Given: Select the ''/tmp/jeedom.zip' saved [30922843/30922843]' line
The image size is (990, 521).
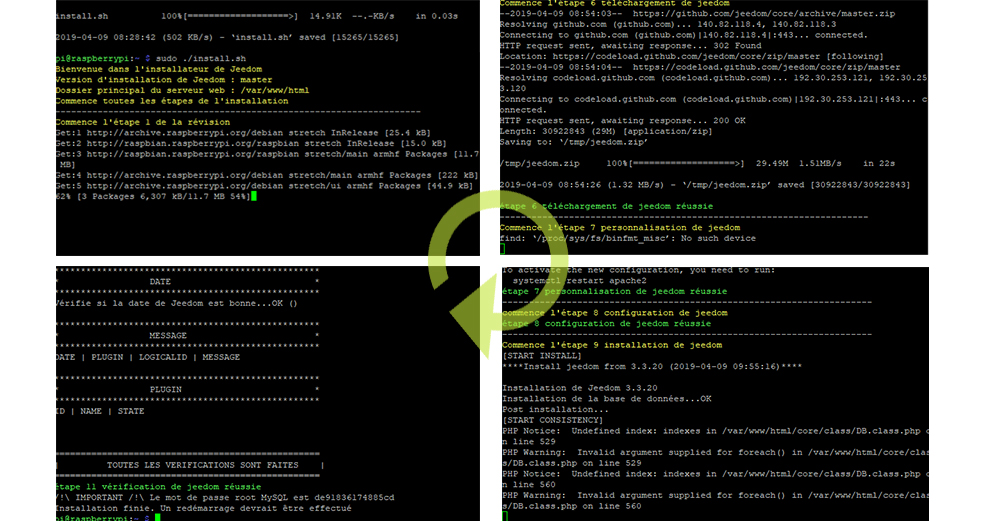Looking at the screenshot, I should click(x=705, y=185).
